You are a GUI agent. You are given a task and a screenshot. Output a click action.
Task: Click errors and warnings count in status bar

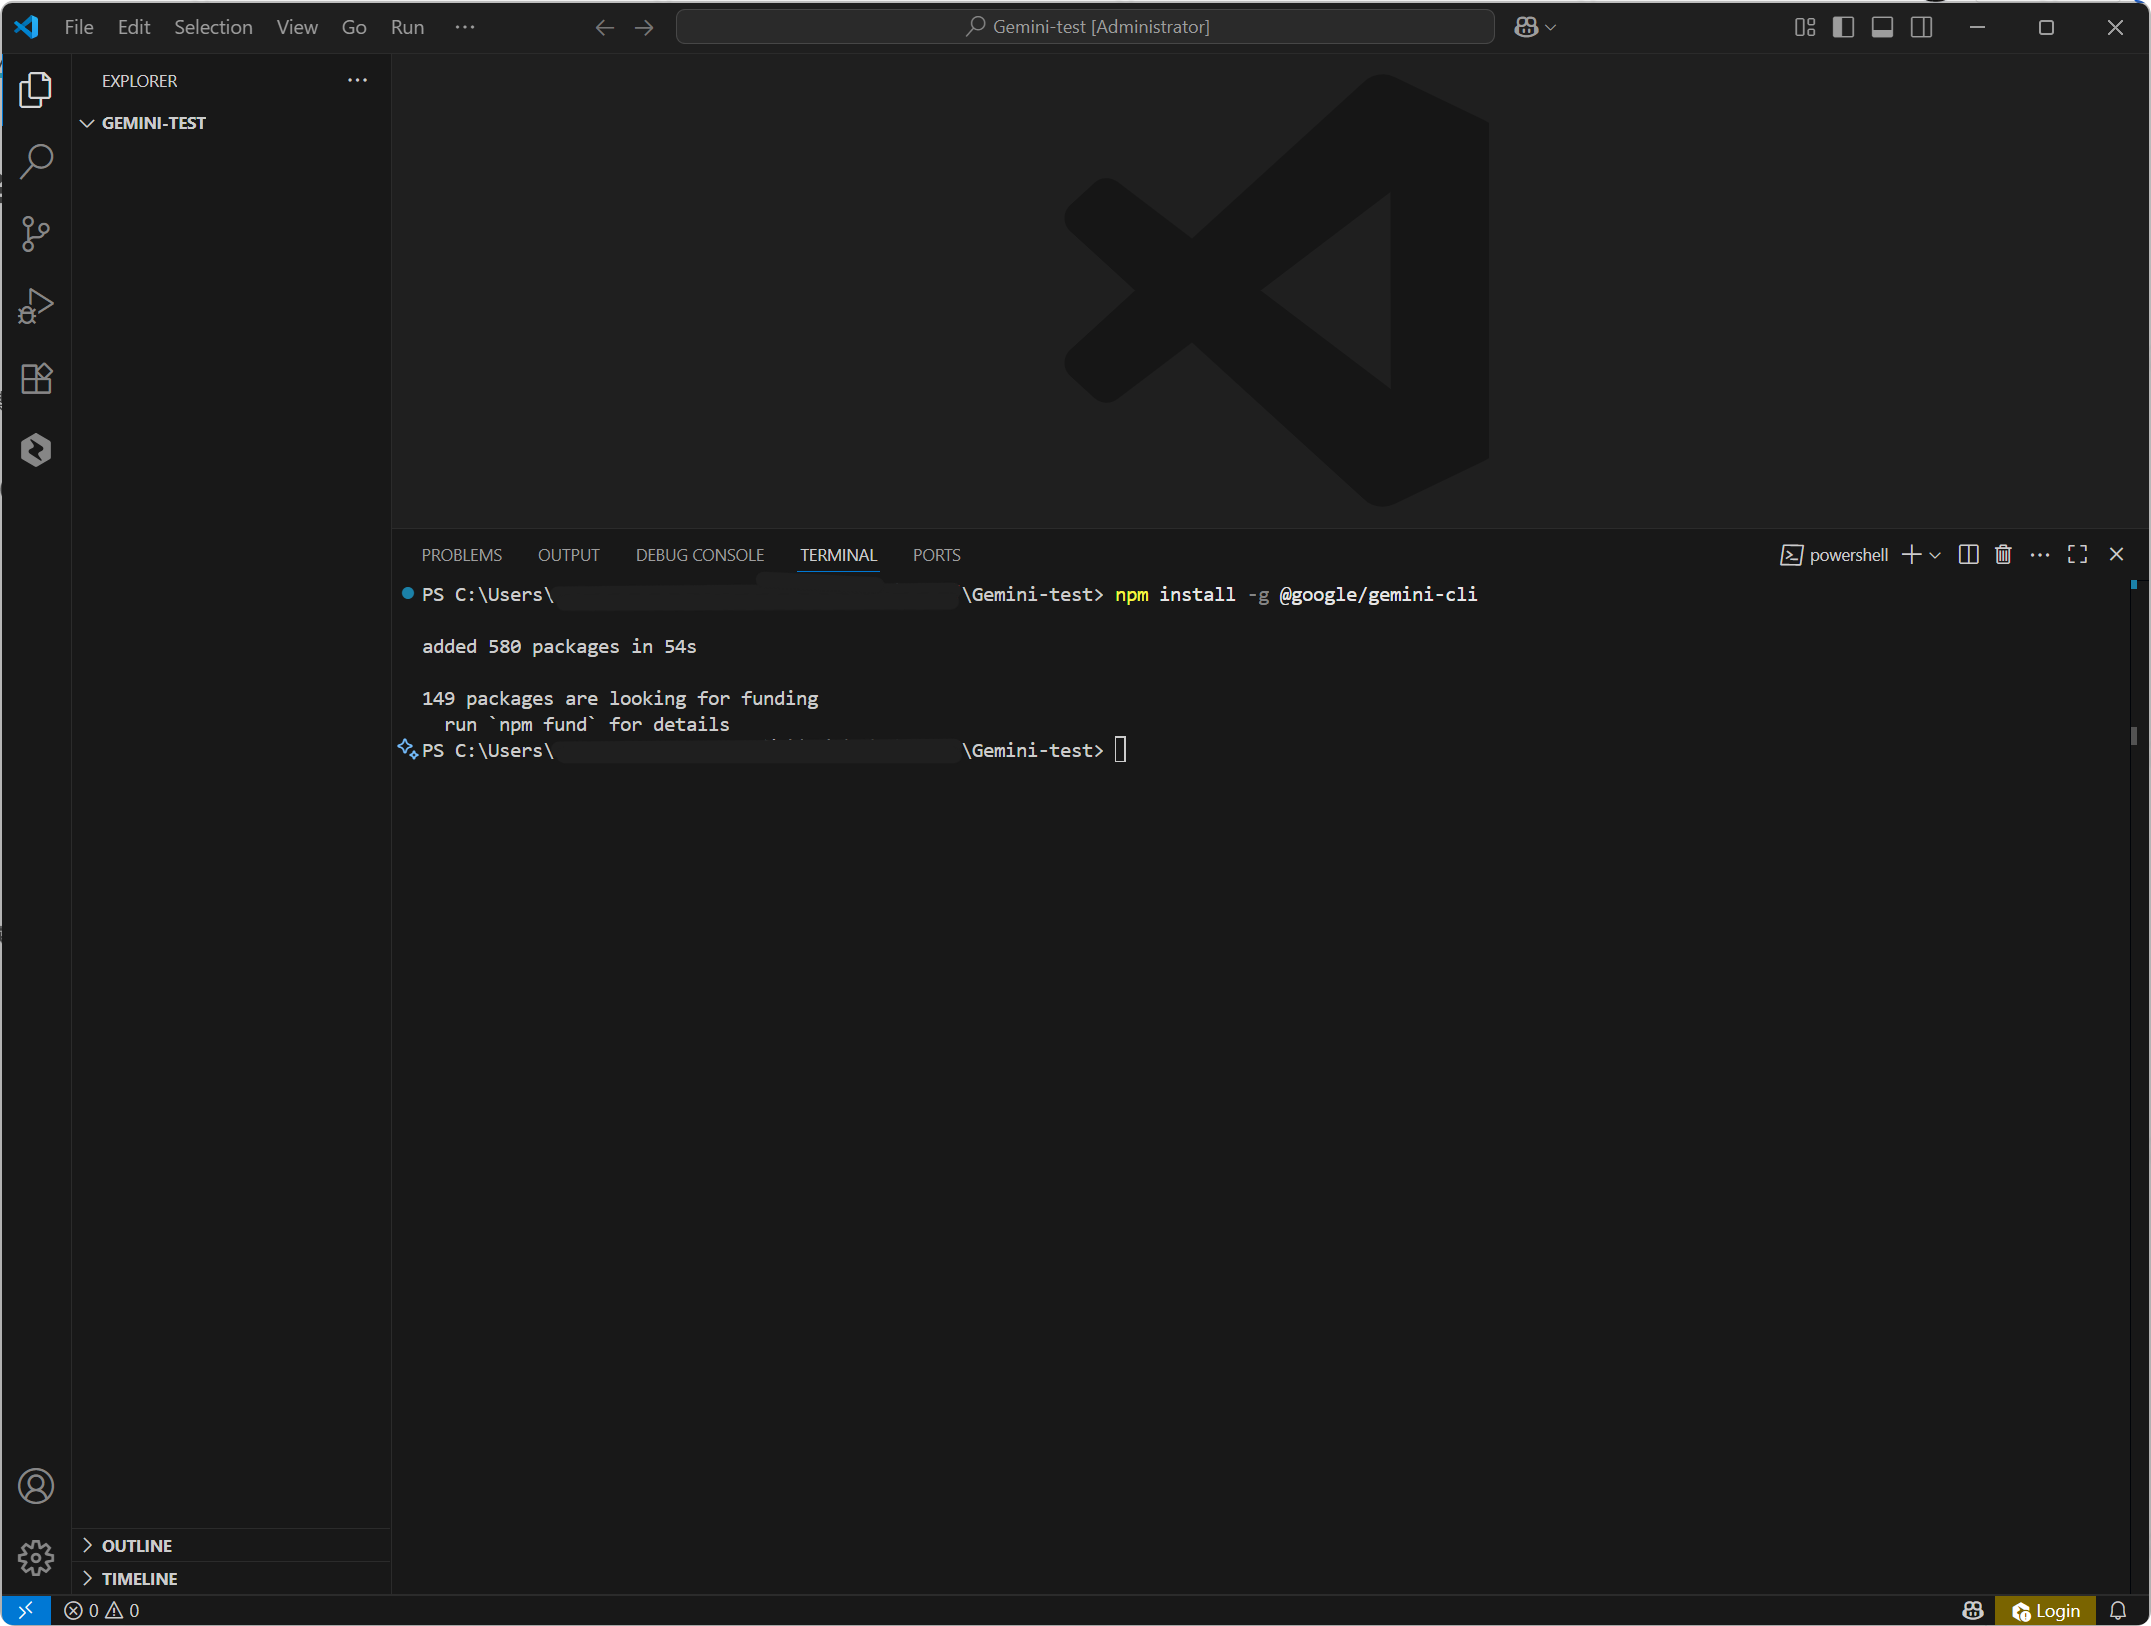[x=102, y=1611]
